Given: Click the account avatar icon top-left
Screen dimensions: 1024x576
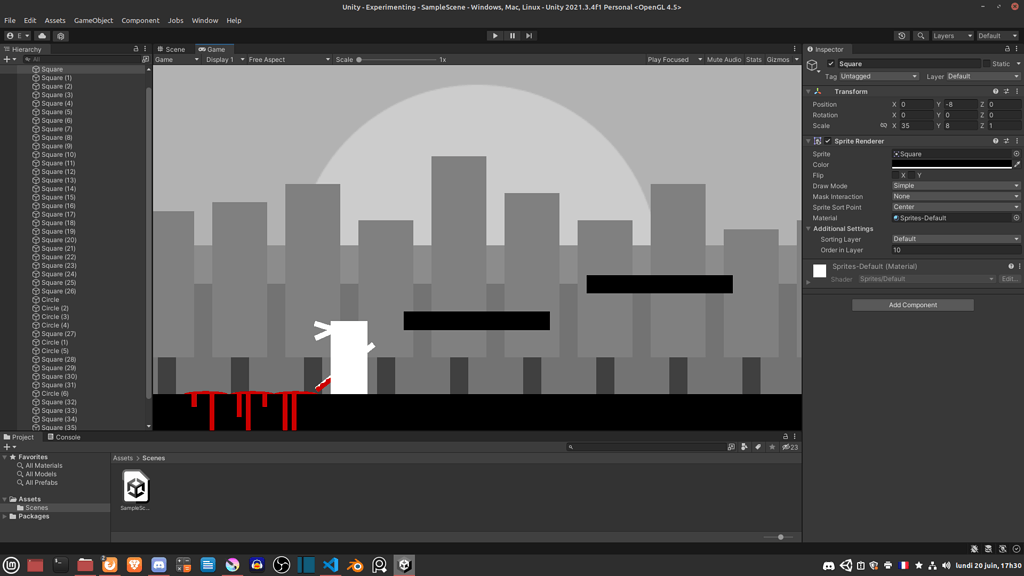Looking at the screenshot, I should tap(8, 34).
